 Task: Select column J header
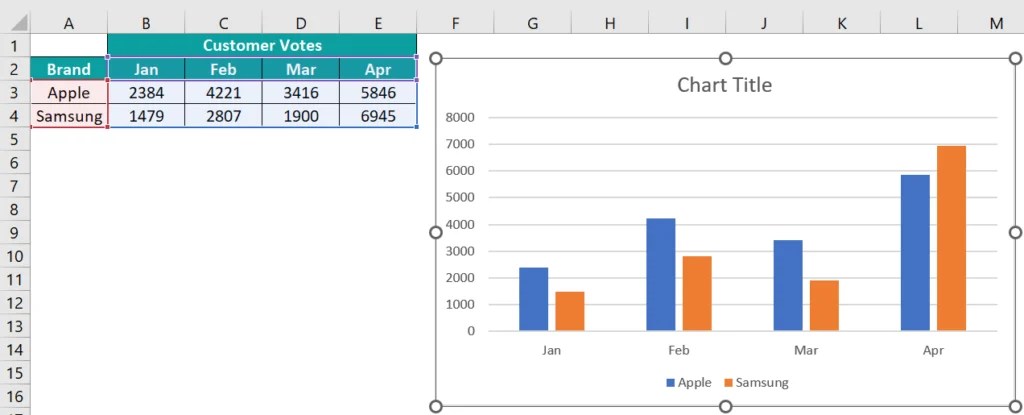click(x=764, y=24)
